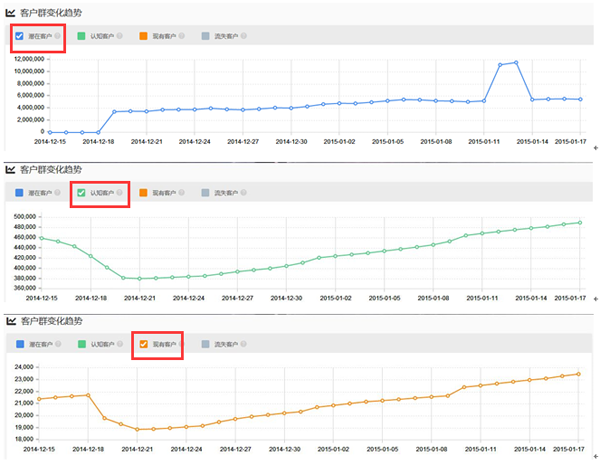
Task: Enable 流失客户 grey legend box in bottom panel
Action: click(x=205, y=344)
